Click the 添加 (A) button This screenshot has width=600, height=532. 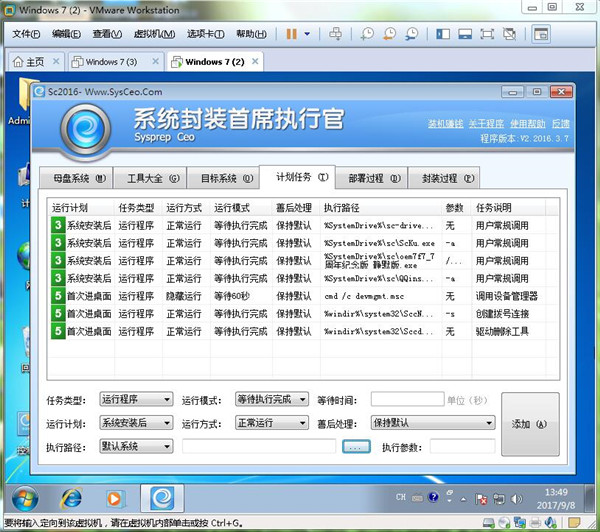tap(530, 424)
